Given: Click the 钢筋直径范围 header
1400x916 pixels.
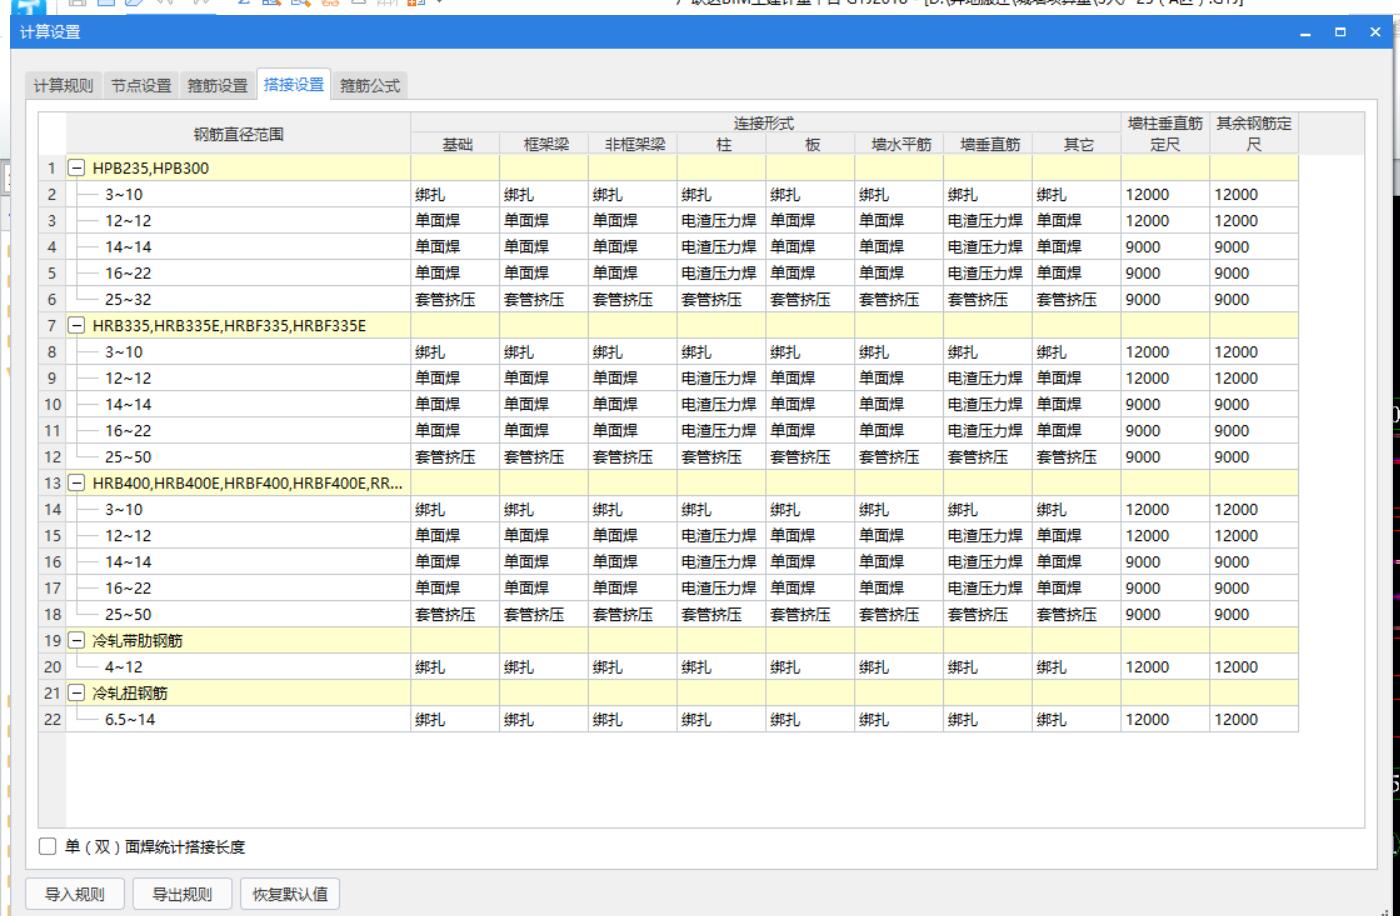Looking at the screenshot, I should [238, 134].
